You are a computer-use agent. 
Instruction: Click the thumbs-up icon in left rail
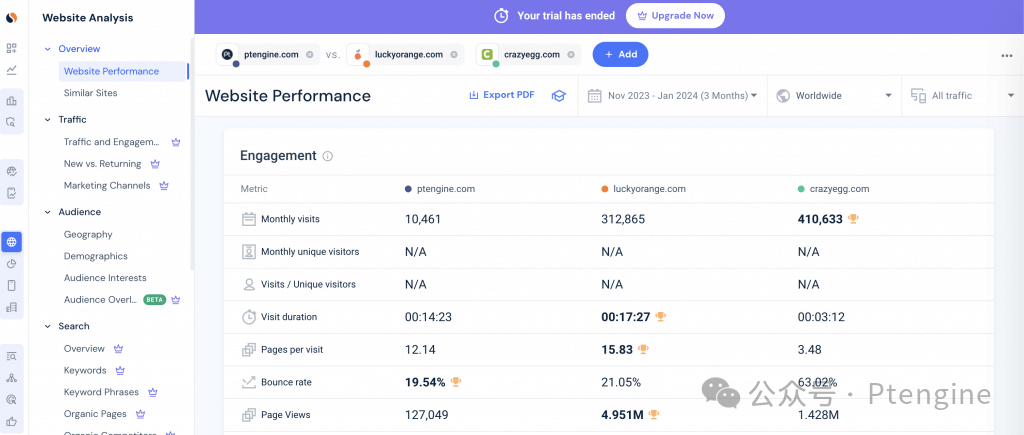(12, 421)
